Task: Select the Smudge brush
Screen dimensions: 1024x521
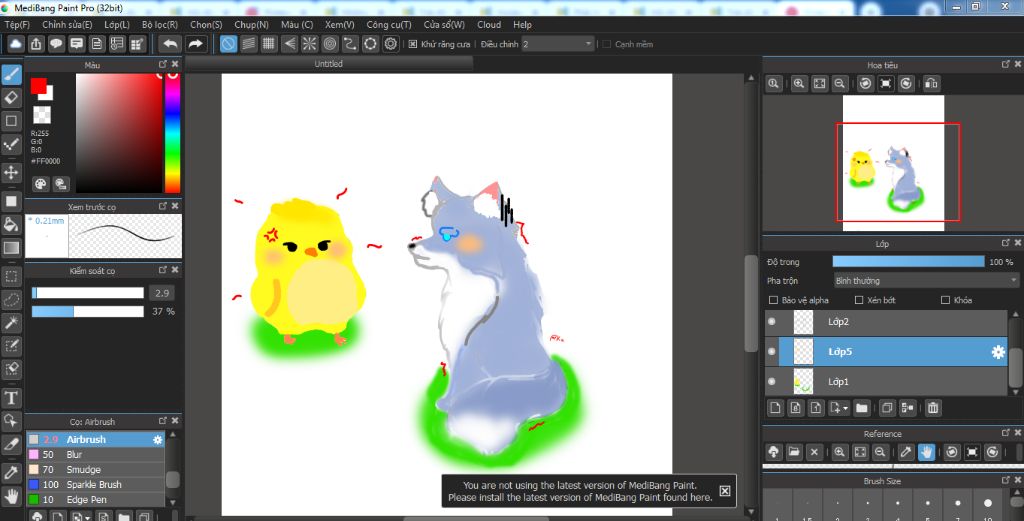Action: coord(95,470)
